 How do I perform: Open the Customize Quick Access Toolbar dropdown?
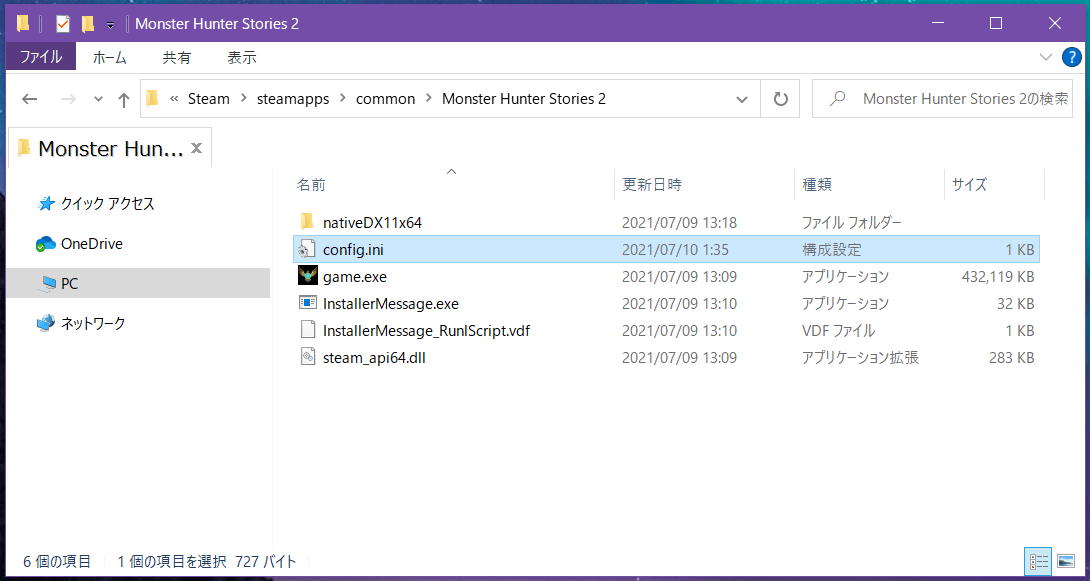tap(111, 25)
